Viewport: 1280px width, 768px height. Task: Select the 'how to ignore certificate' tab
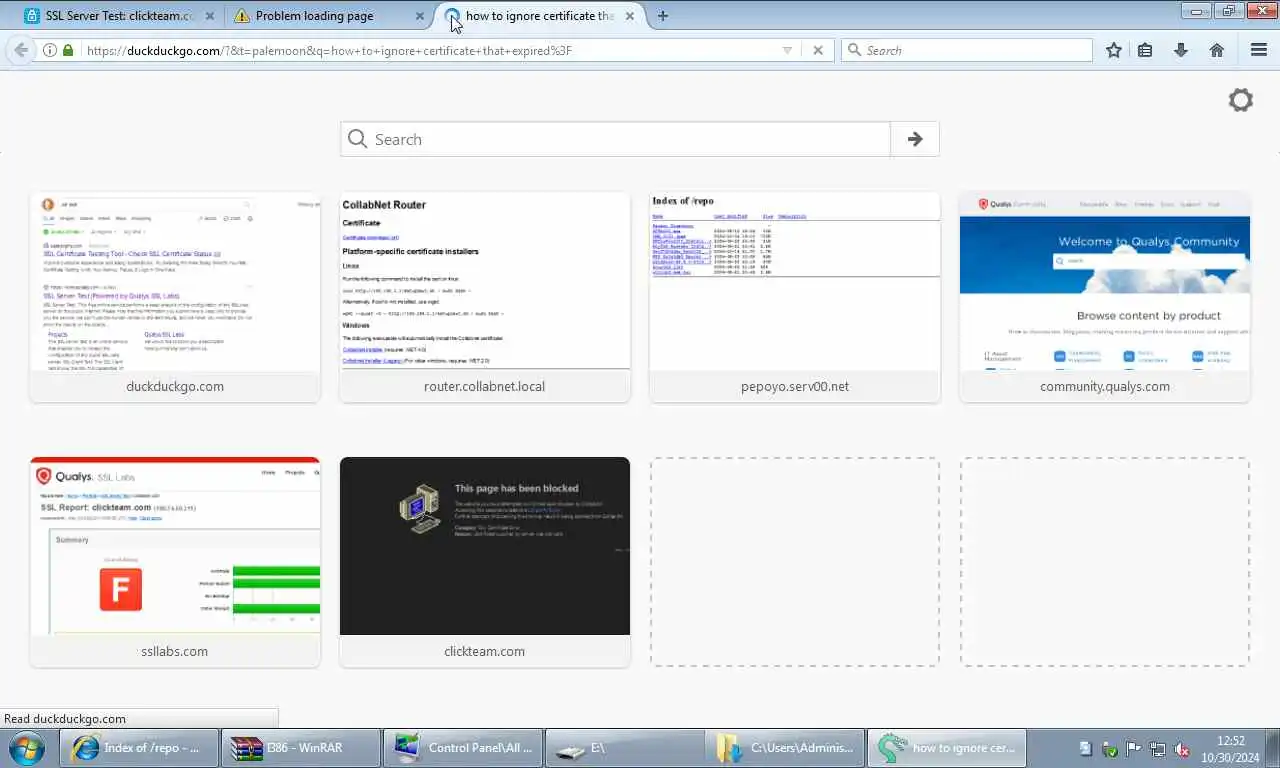[x=539, y=16]
